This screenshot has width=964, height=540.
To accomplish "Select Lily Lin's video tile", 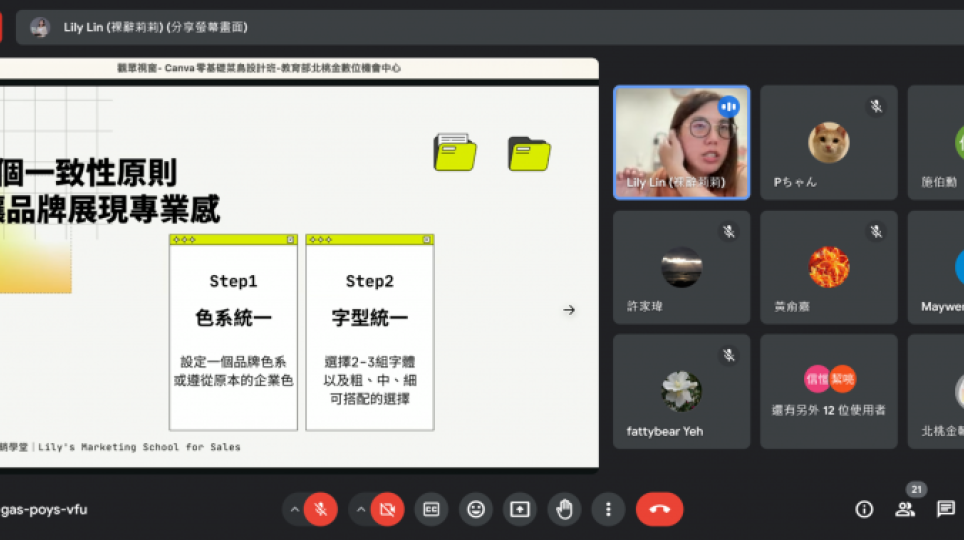I will [681, 142].
